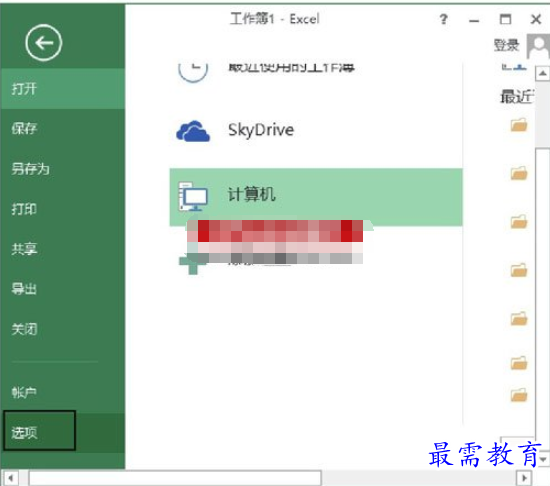Open the fourth recent folder icon

519,270
